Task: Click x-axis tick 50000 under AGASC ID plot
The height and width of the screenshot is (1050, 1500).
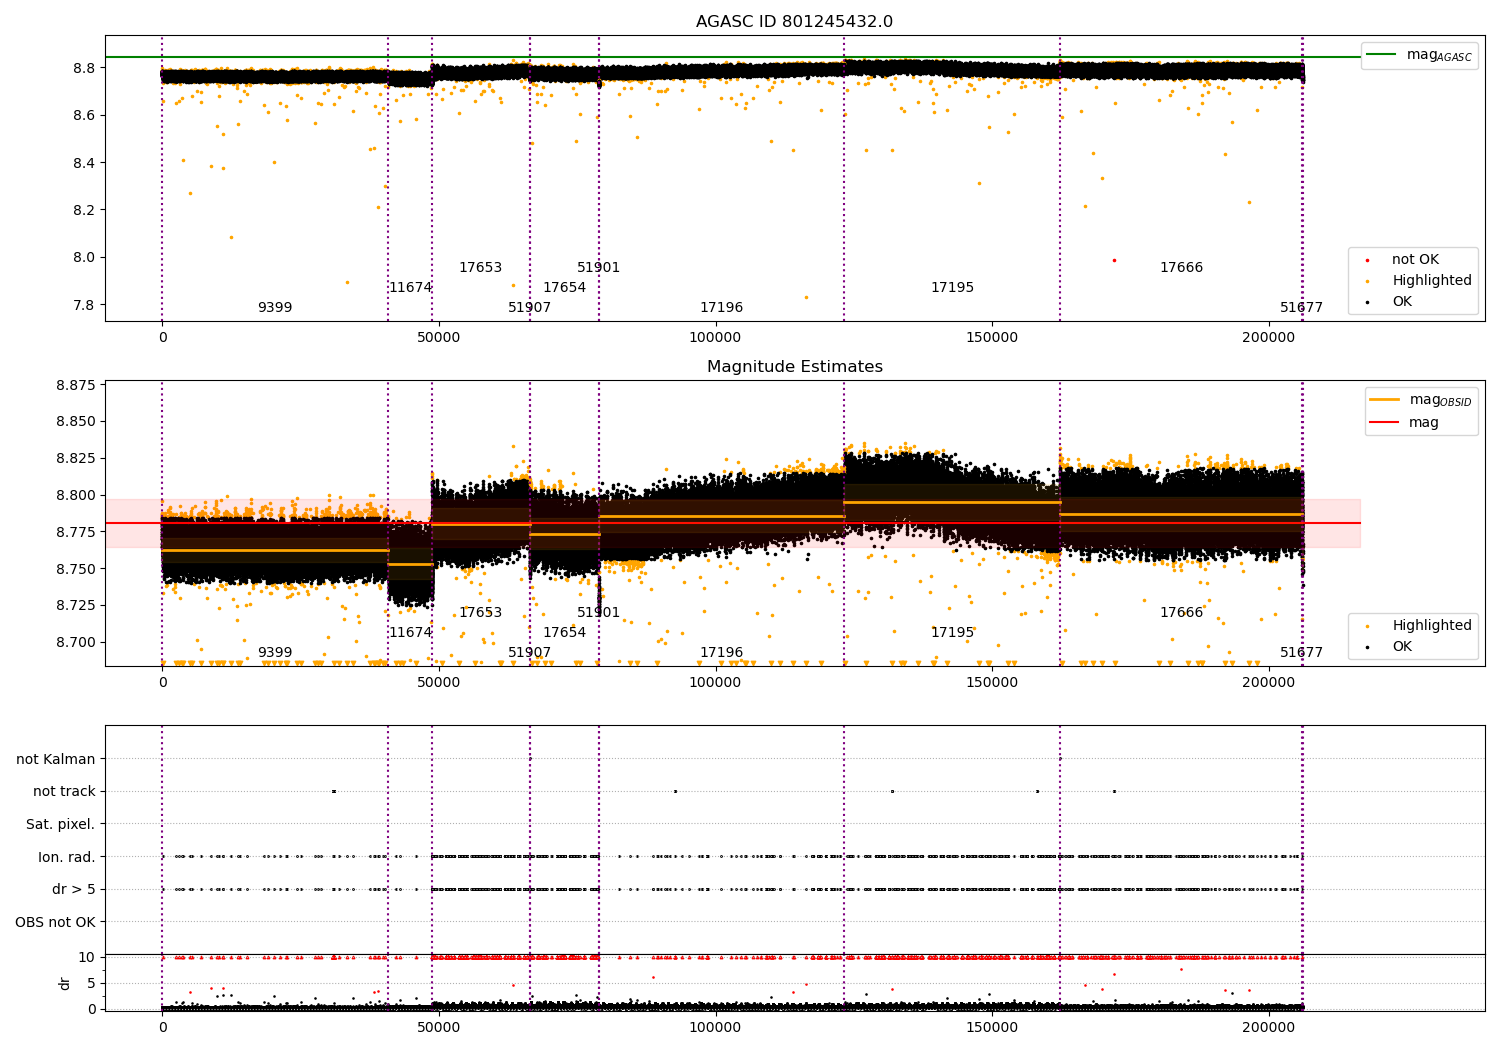Action: (x=438, y=338)
